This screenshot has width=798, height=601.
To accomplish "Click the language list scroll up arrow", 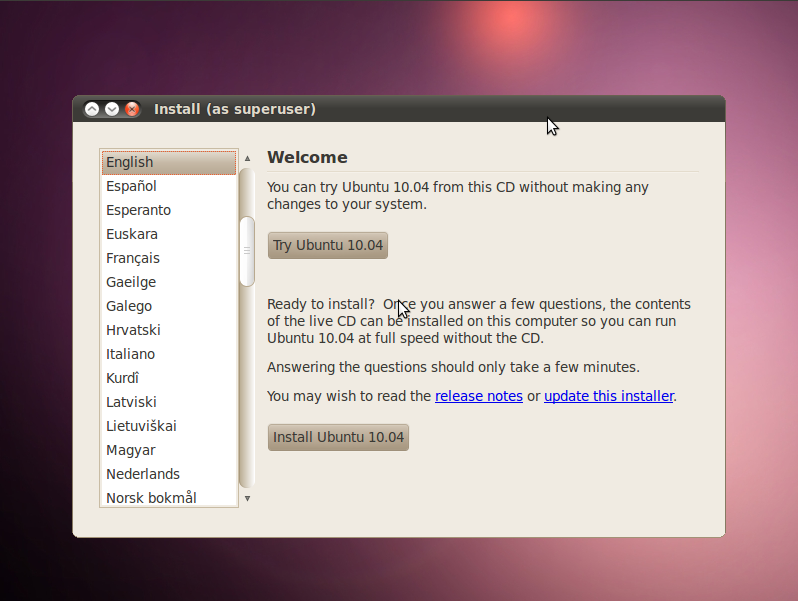I will click(247, 158).
